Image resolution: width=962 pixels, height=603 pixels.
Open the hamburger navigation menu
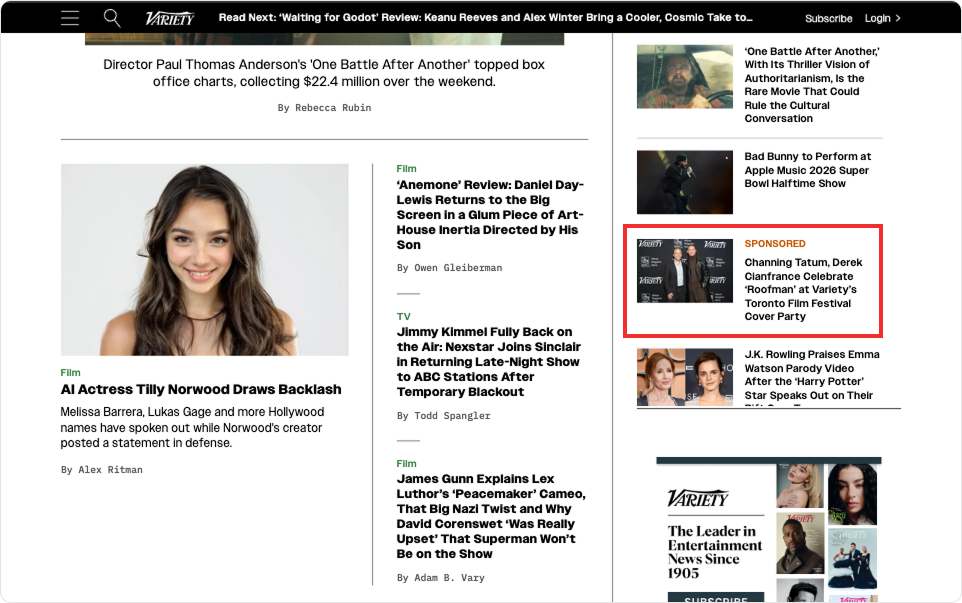click(69, 18)
